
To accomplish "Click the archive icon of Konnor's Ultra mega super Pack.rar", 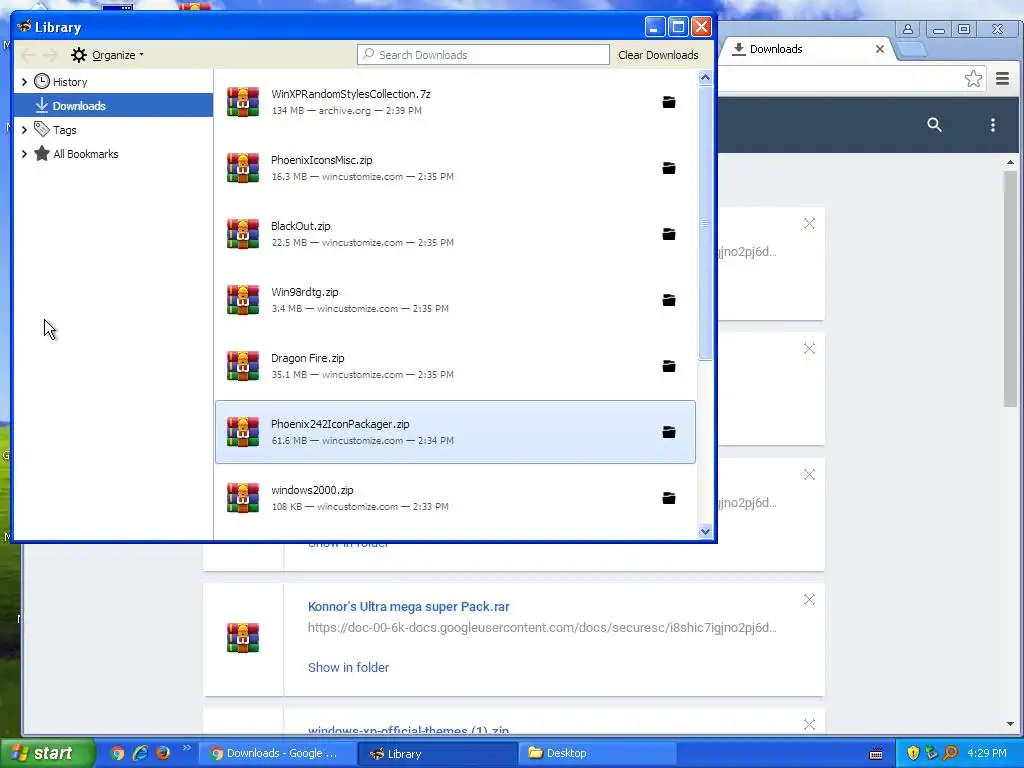I will [243, 637].
